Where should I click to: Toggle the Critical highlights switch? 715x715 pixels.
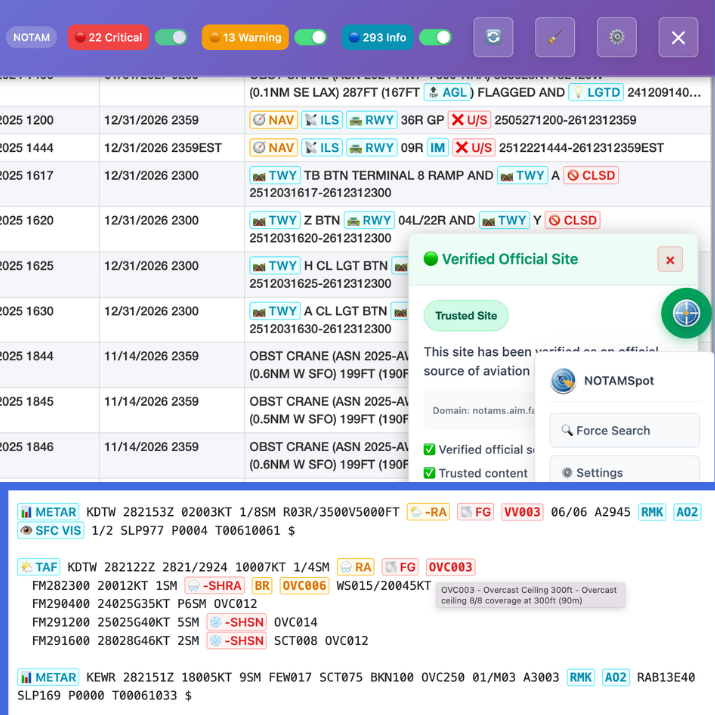pos(171,37)
